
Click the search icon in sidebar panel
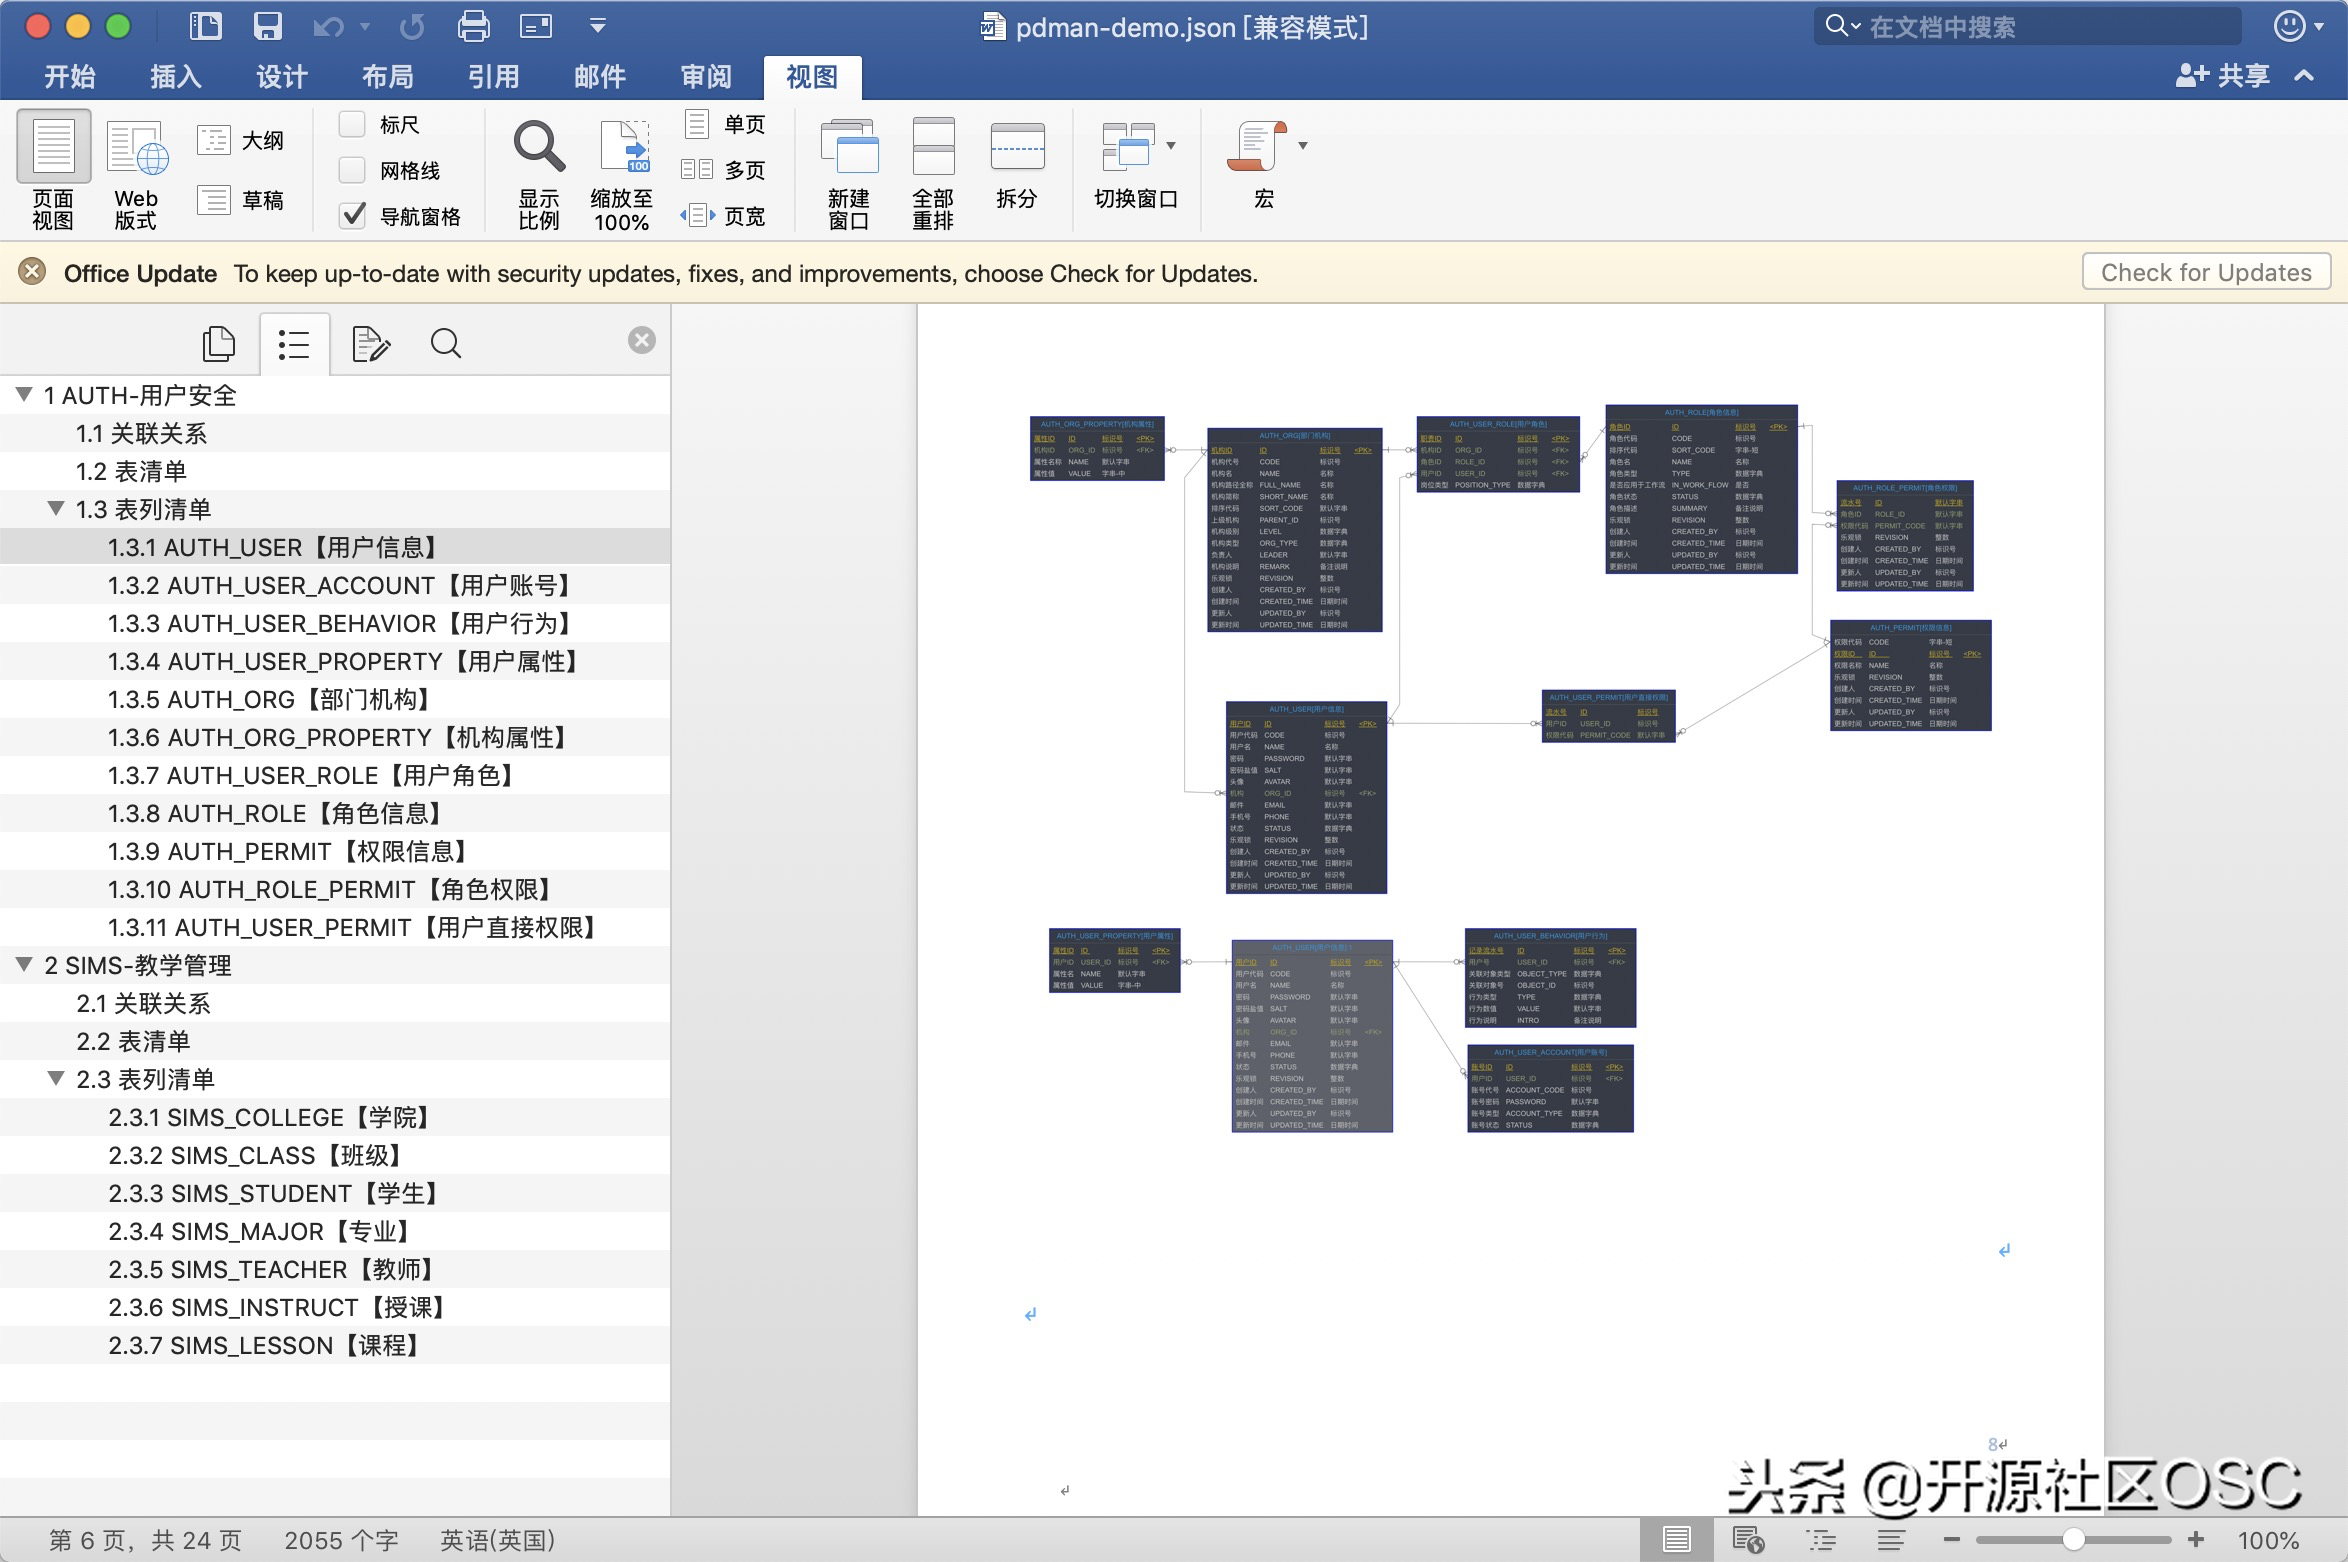443,342
